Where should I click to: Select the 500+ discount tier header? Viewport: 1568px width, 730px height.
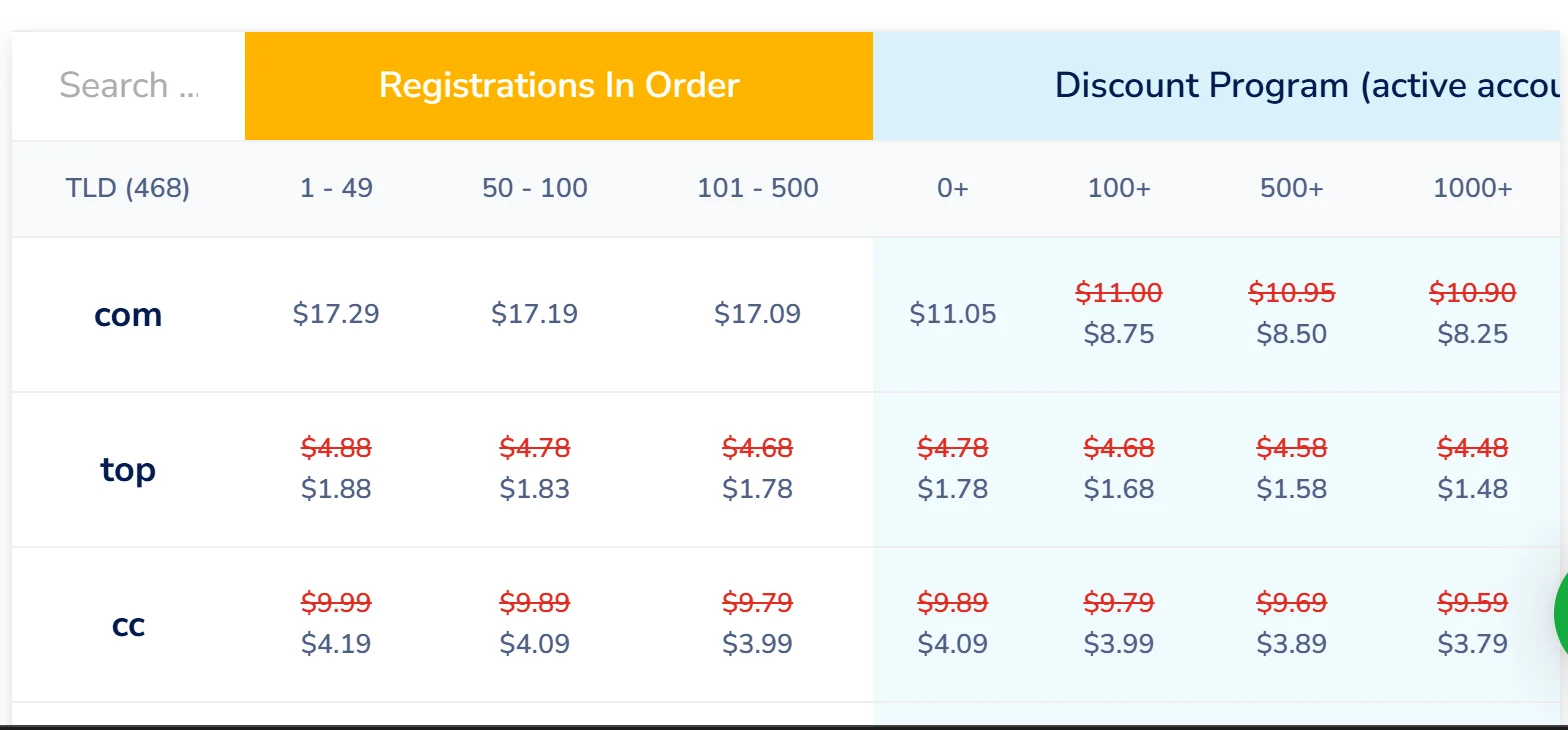coord(1291,188)
